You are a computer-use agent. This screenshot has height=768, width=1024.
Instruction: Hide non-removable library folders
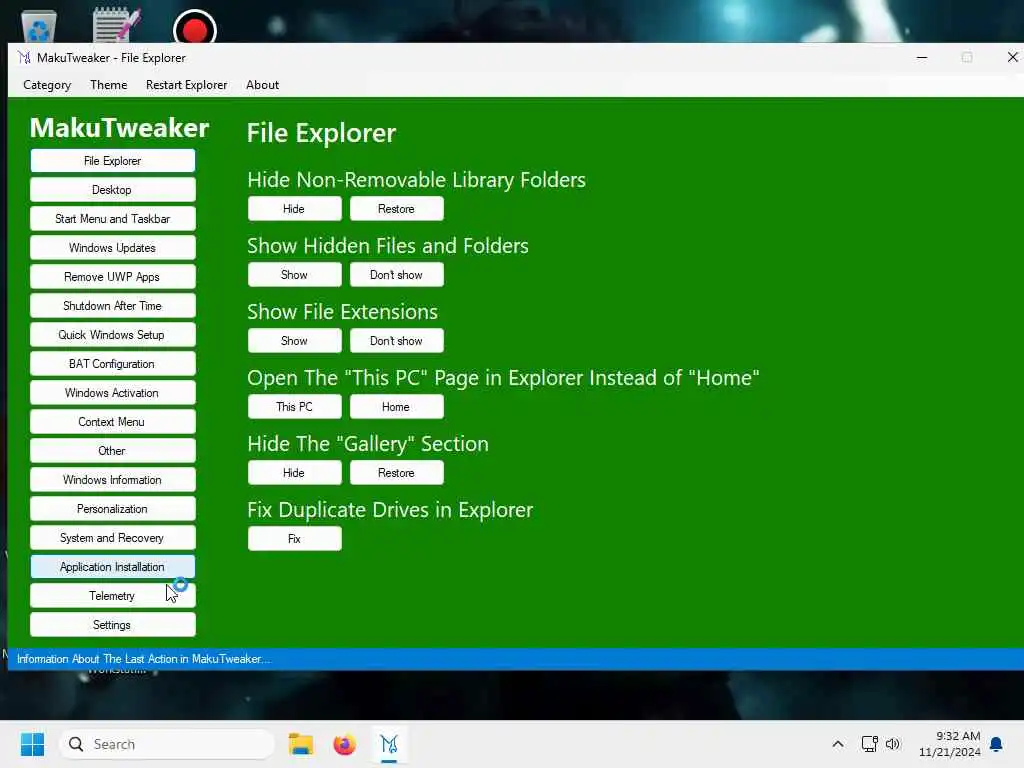295,209
